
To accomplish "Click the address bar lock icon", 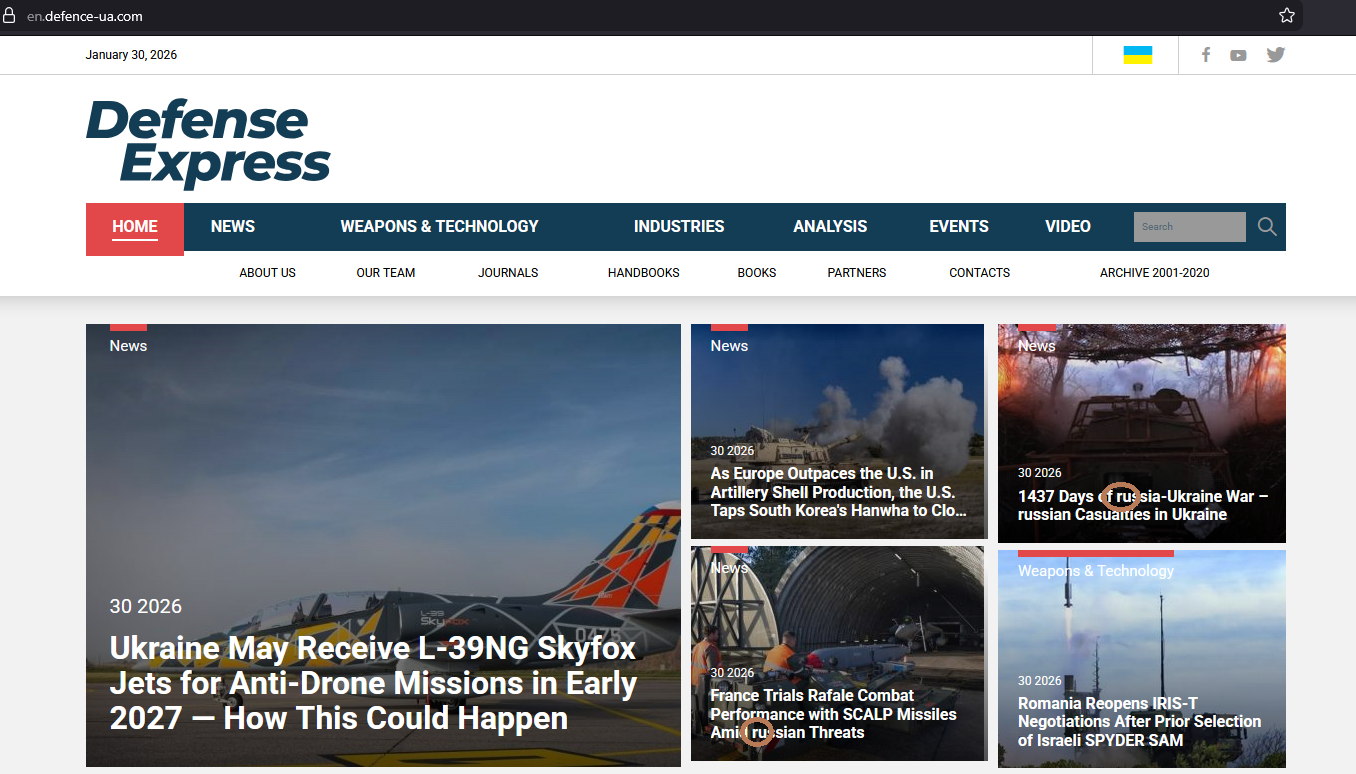I will coord(10,15).
